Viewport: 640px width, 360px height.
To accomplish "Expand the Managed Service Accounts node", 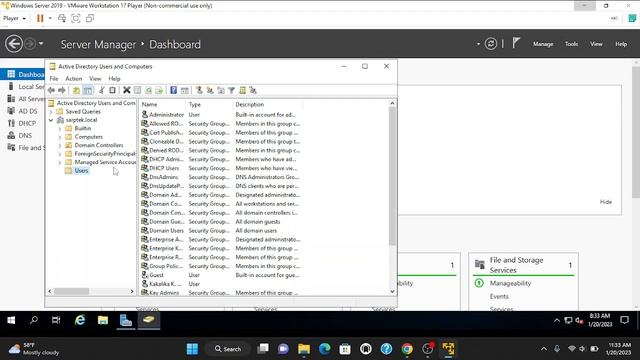I will [60, 162].
